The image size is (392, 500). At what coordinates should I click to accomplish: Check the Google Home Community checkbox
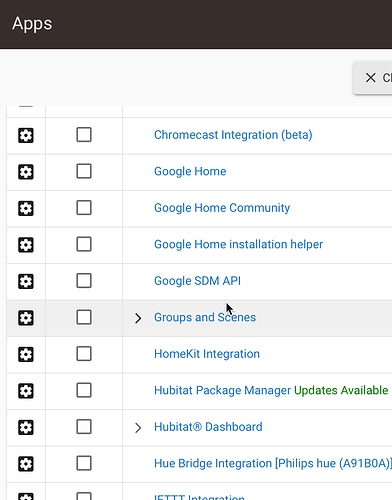(84, 208)
